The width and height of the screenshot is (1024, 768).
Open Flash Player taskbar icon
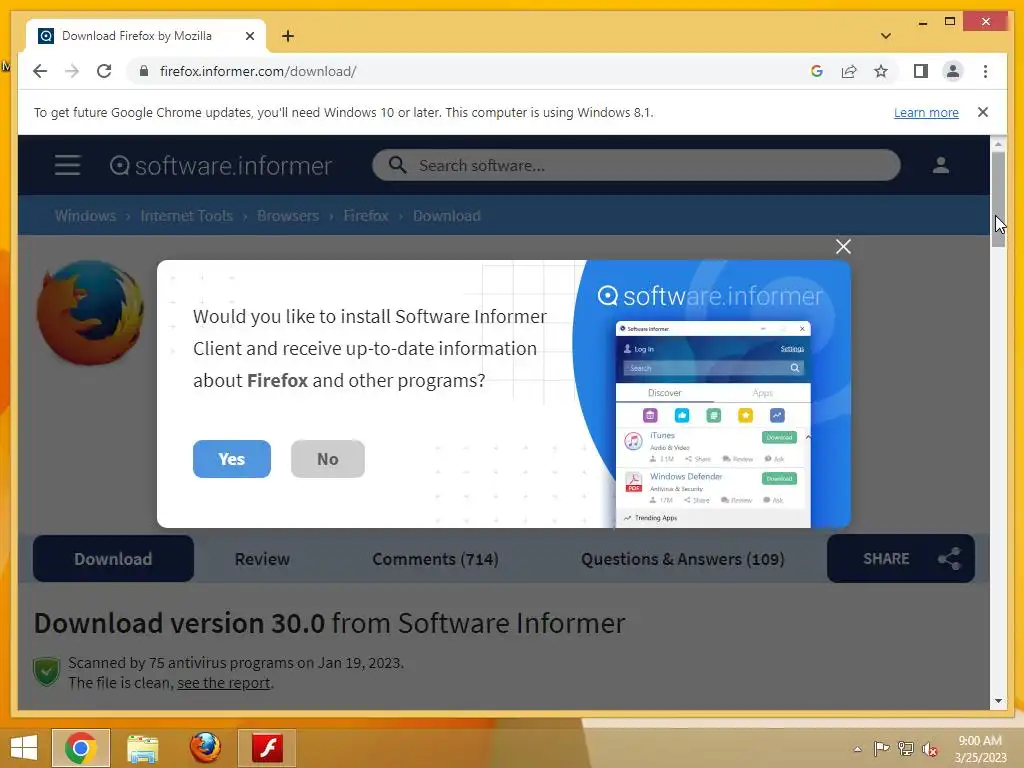coord(267,748)
